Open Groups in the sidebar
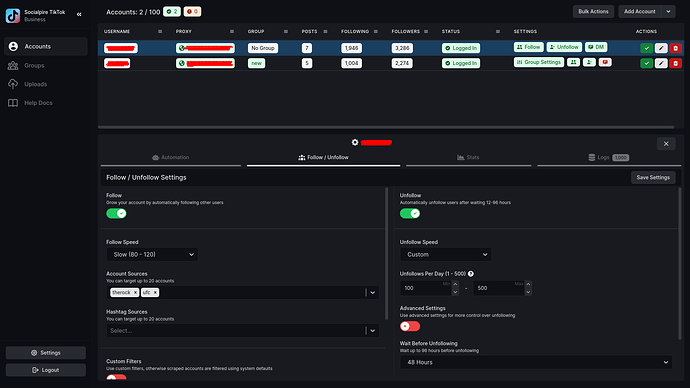 click(x=34, y=66)
